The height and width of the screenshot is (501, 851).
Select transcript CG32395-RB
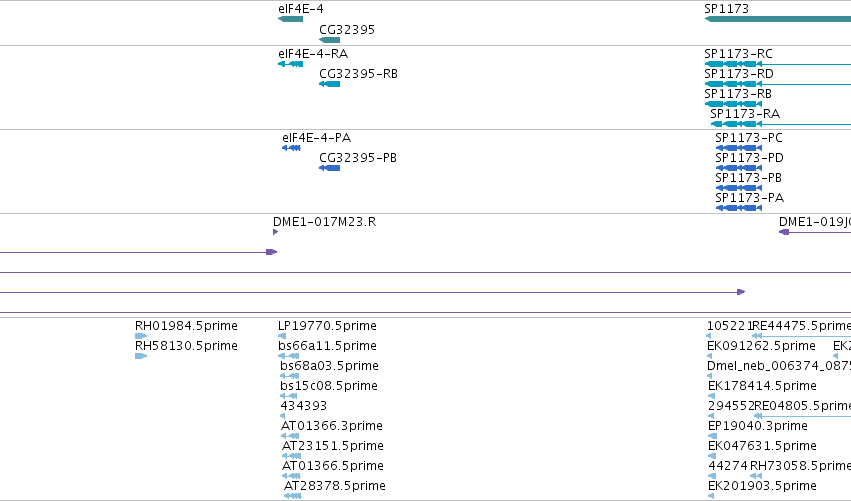point(358,74)
